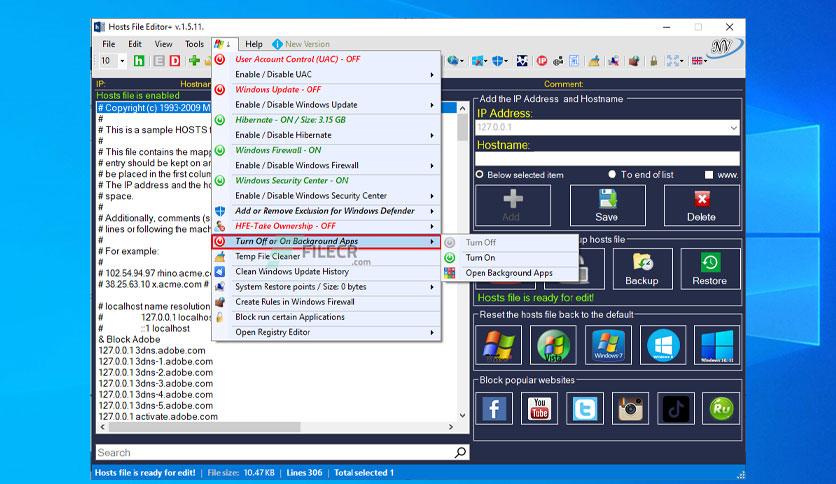The height and width of the screenshot is (484, 836).
Task: Select 'Below selected item' radio button
Action: pos(479,174)
